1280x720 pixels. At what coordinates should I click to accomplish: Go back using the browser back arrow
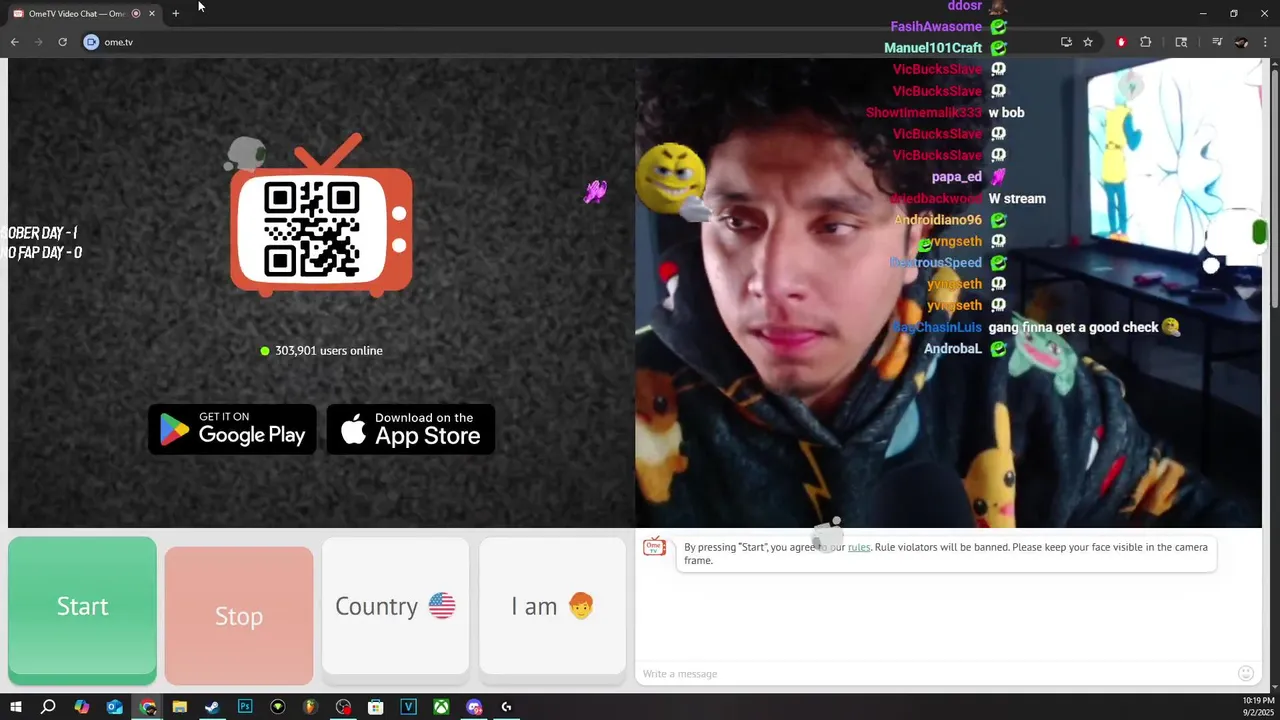point(14,42)
